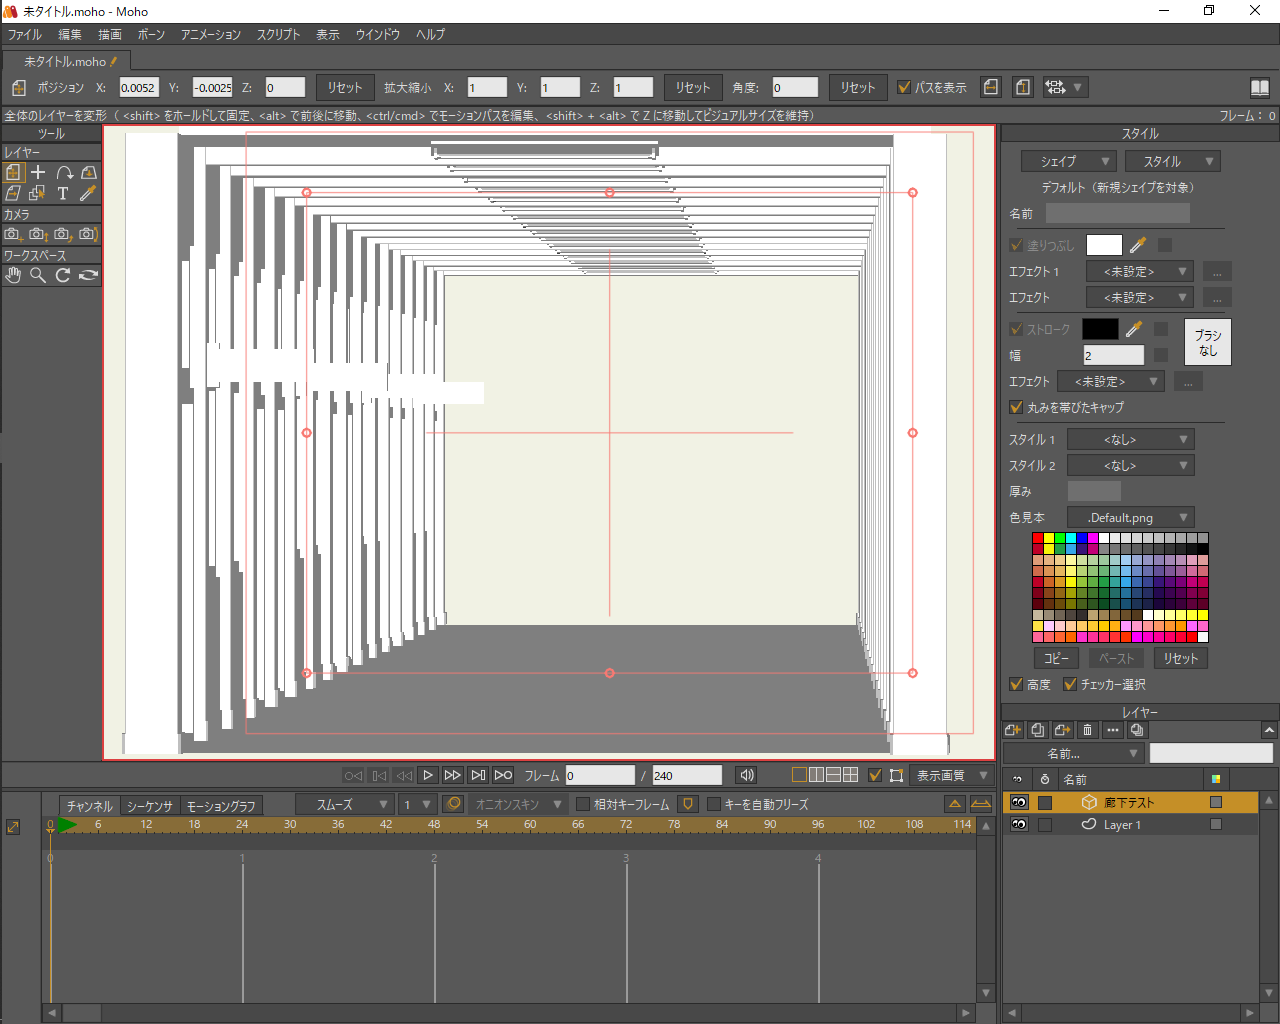Click the black stroke color swatch
The image size is (1280, 1024).
1100,329
